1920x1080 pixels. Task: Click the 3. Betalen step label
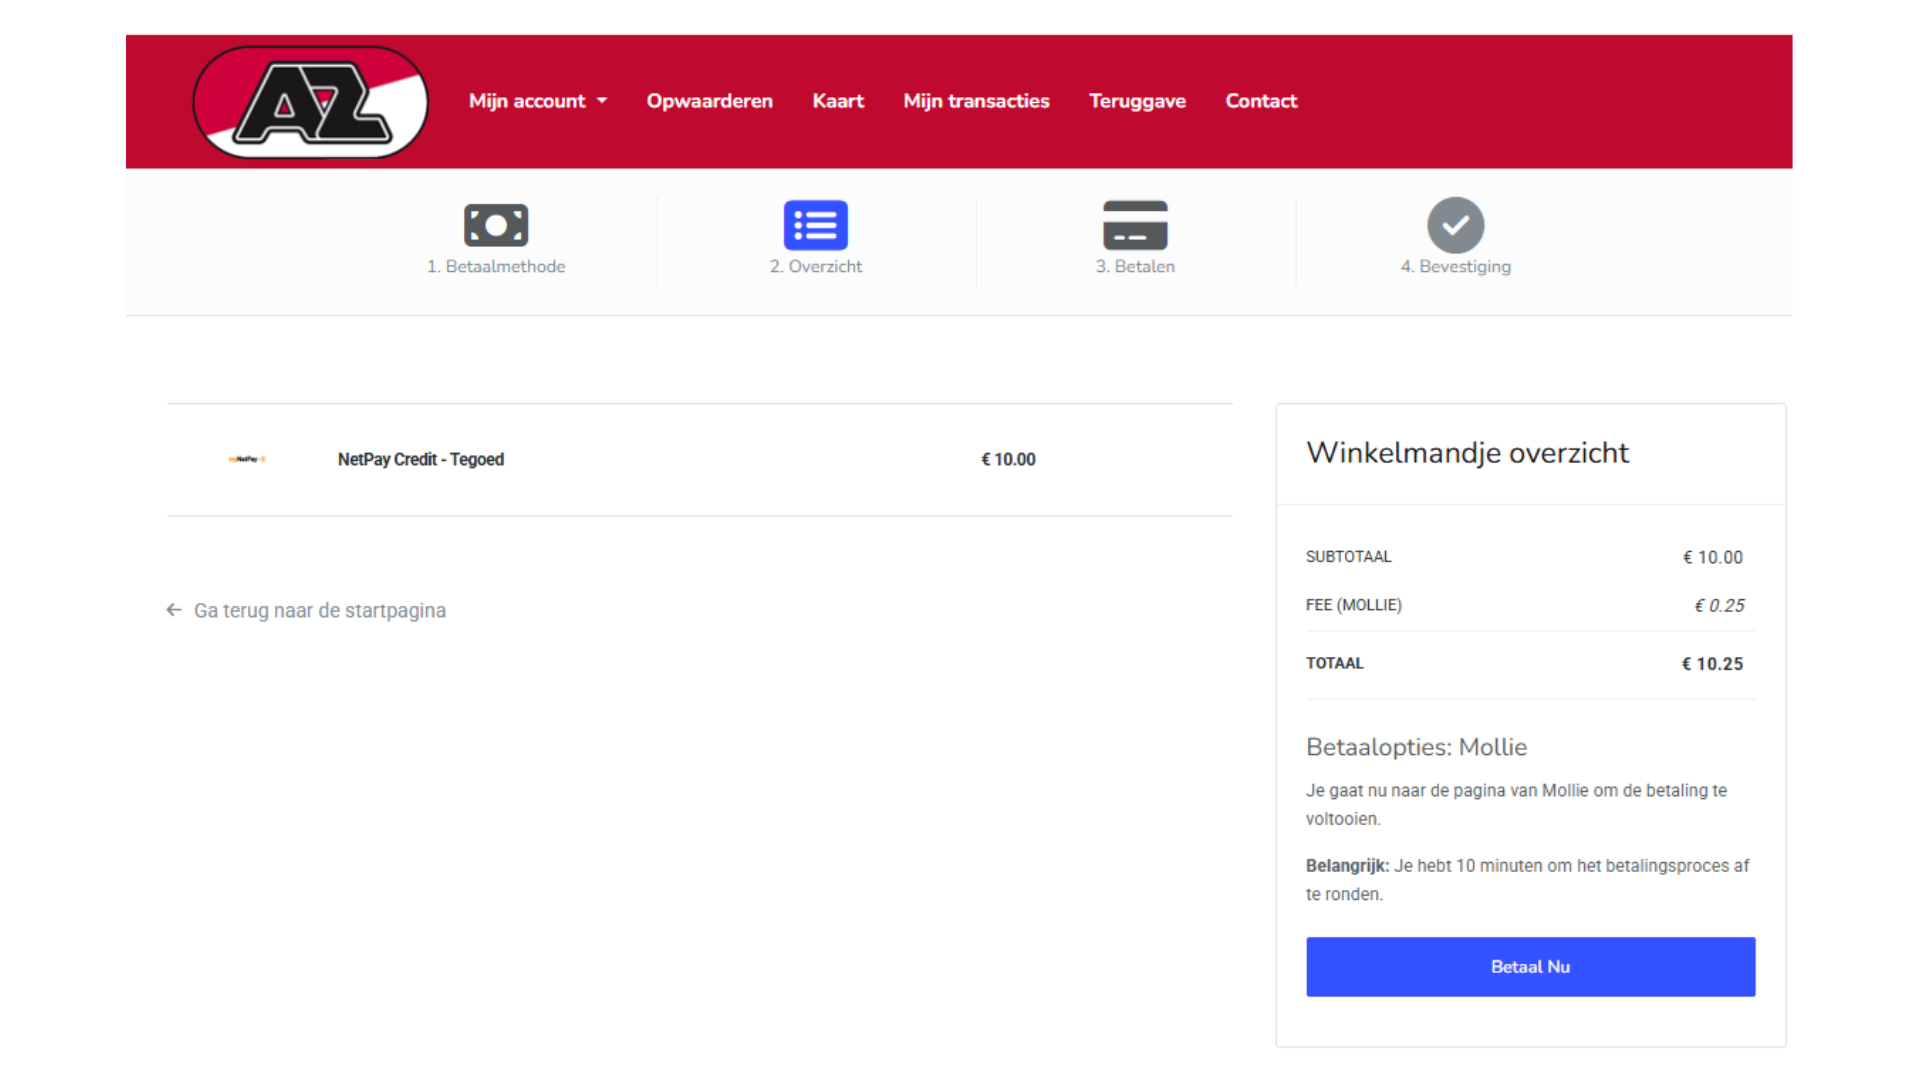click(1135, 267)
